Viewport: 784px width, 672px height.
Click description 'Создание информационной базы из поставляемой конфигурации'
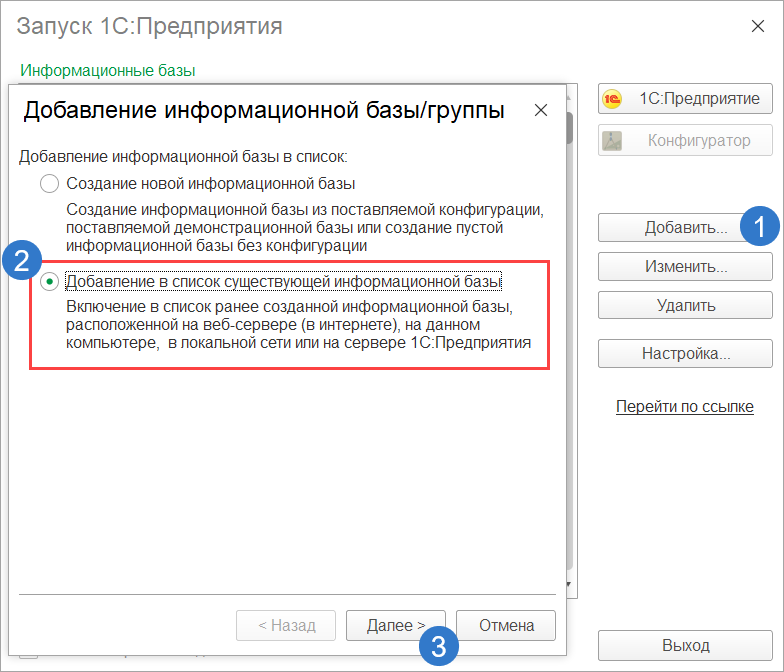305,228
